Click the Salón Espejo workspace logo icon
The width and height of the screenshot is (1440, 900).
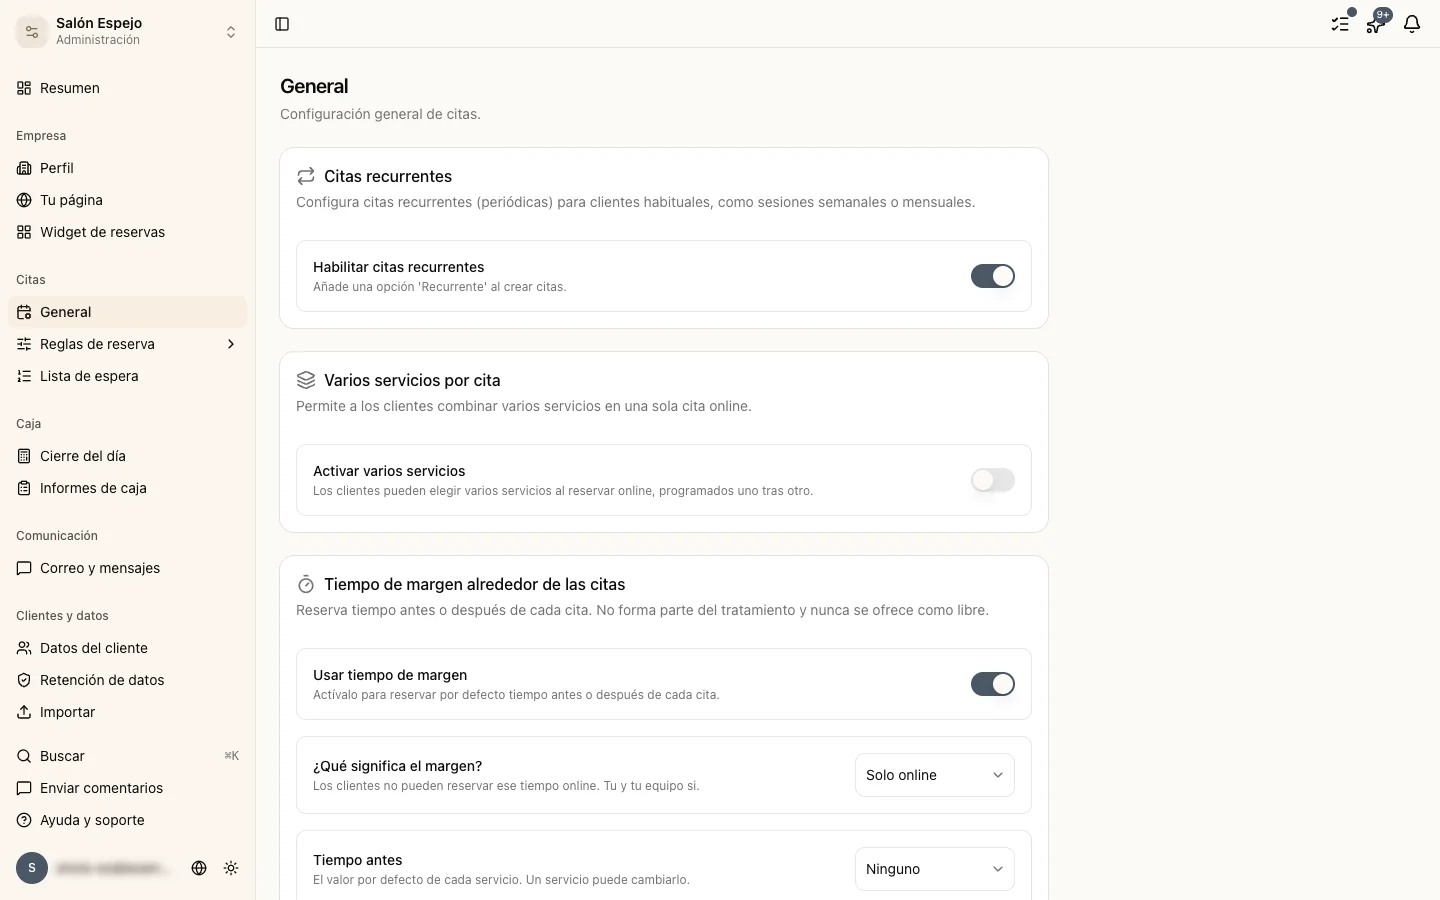coord(32,32)
